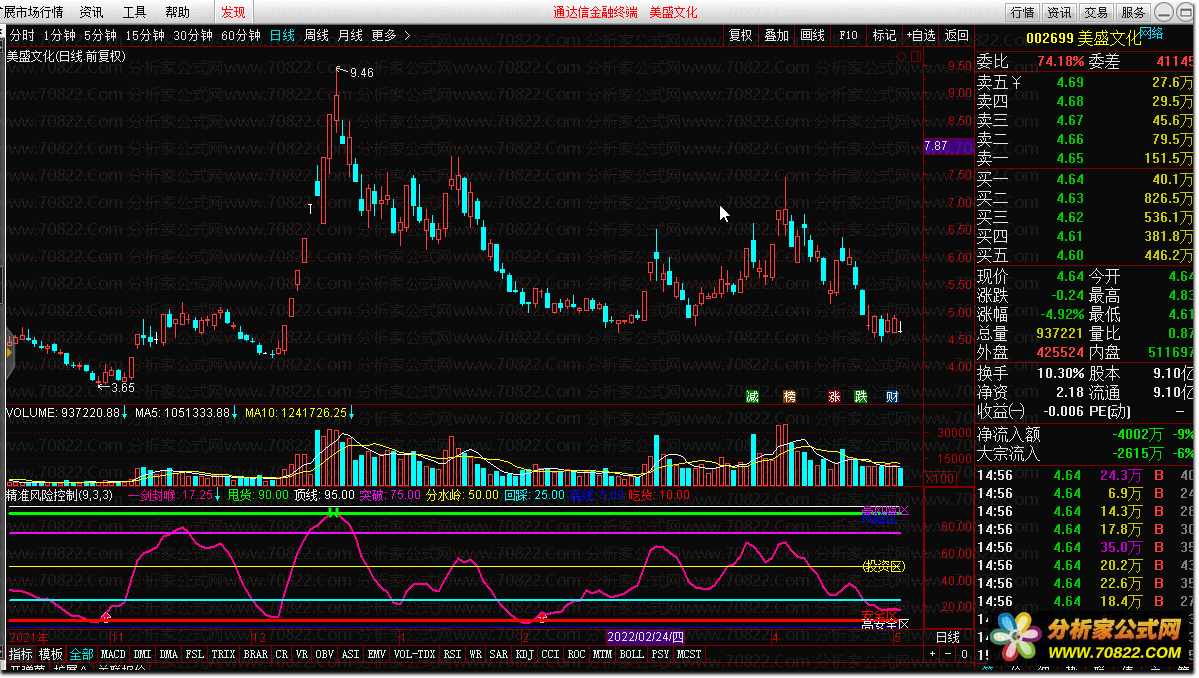Select the SAR indicator

click(x=499, y=654)
